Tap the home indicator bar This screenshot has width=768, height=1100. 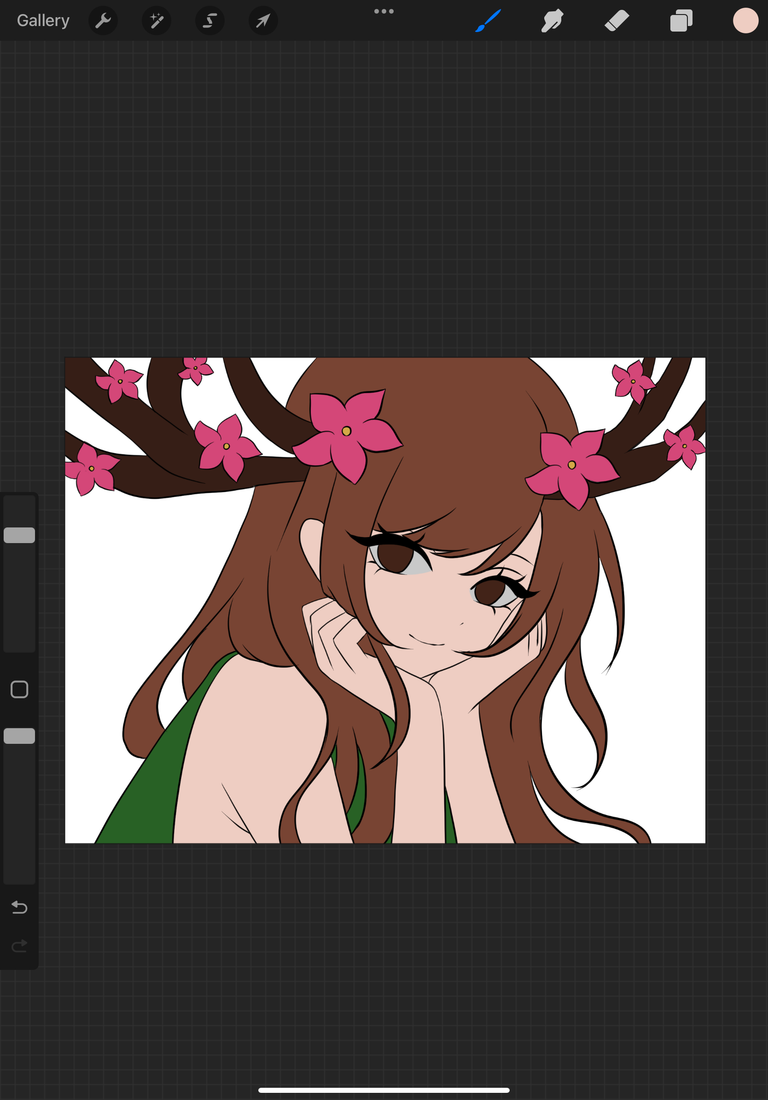384,1090
